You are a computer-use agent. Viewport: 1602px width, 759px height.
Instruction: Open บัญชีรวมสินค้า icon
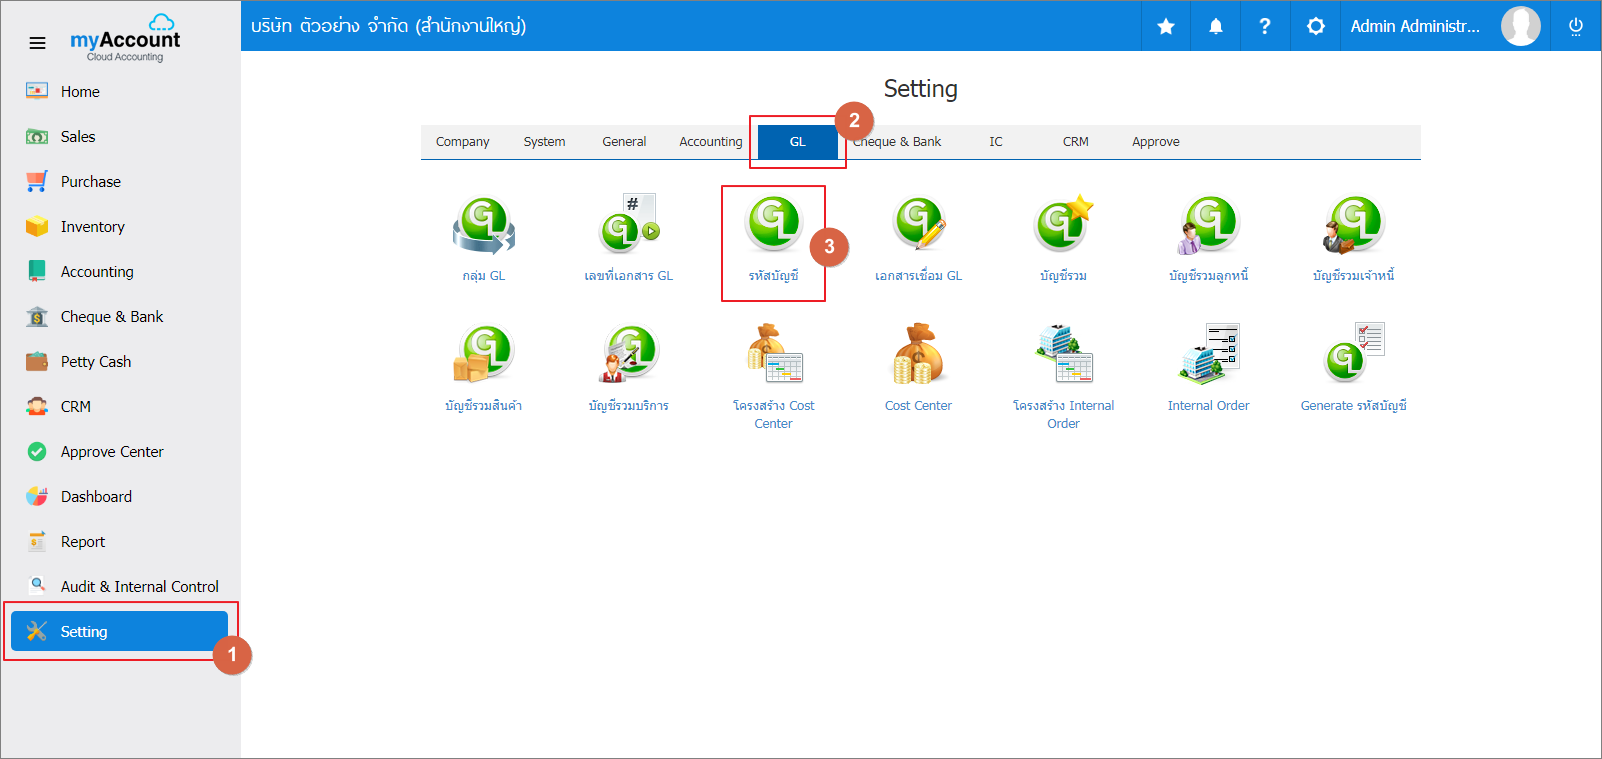484,354
